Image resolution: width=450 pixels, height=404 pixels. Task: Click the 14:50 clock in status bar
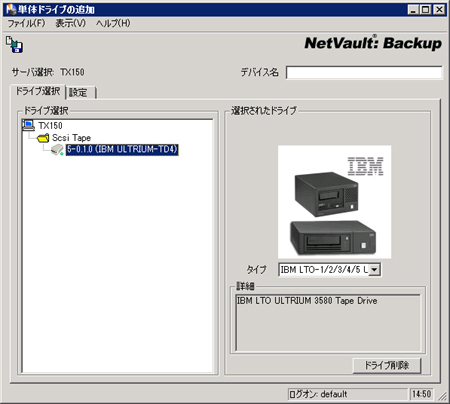(x=422, y=394)
